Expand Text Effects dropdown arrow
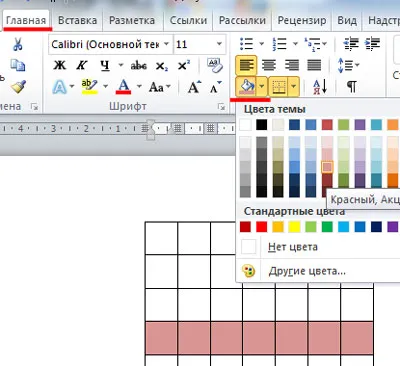Image resolution: width=400 pixels, height=366 pixels. tap(72, 87)
